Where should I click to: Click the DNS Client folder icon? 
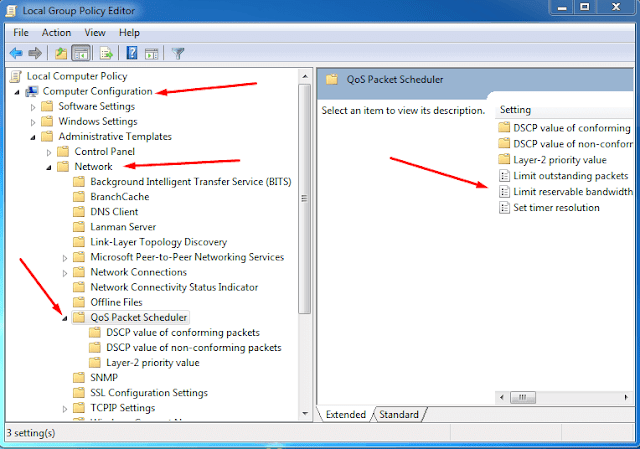[79, 212]
